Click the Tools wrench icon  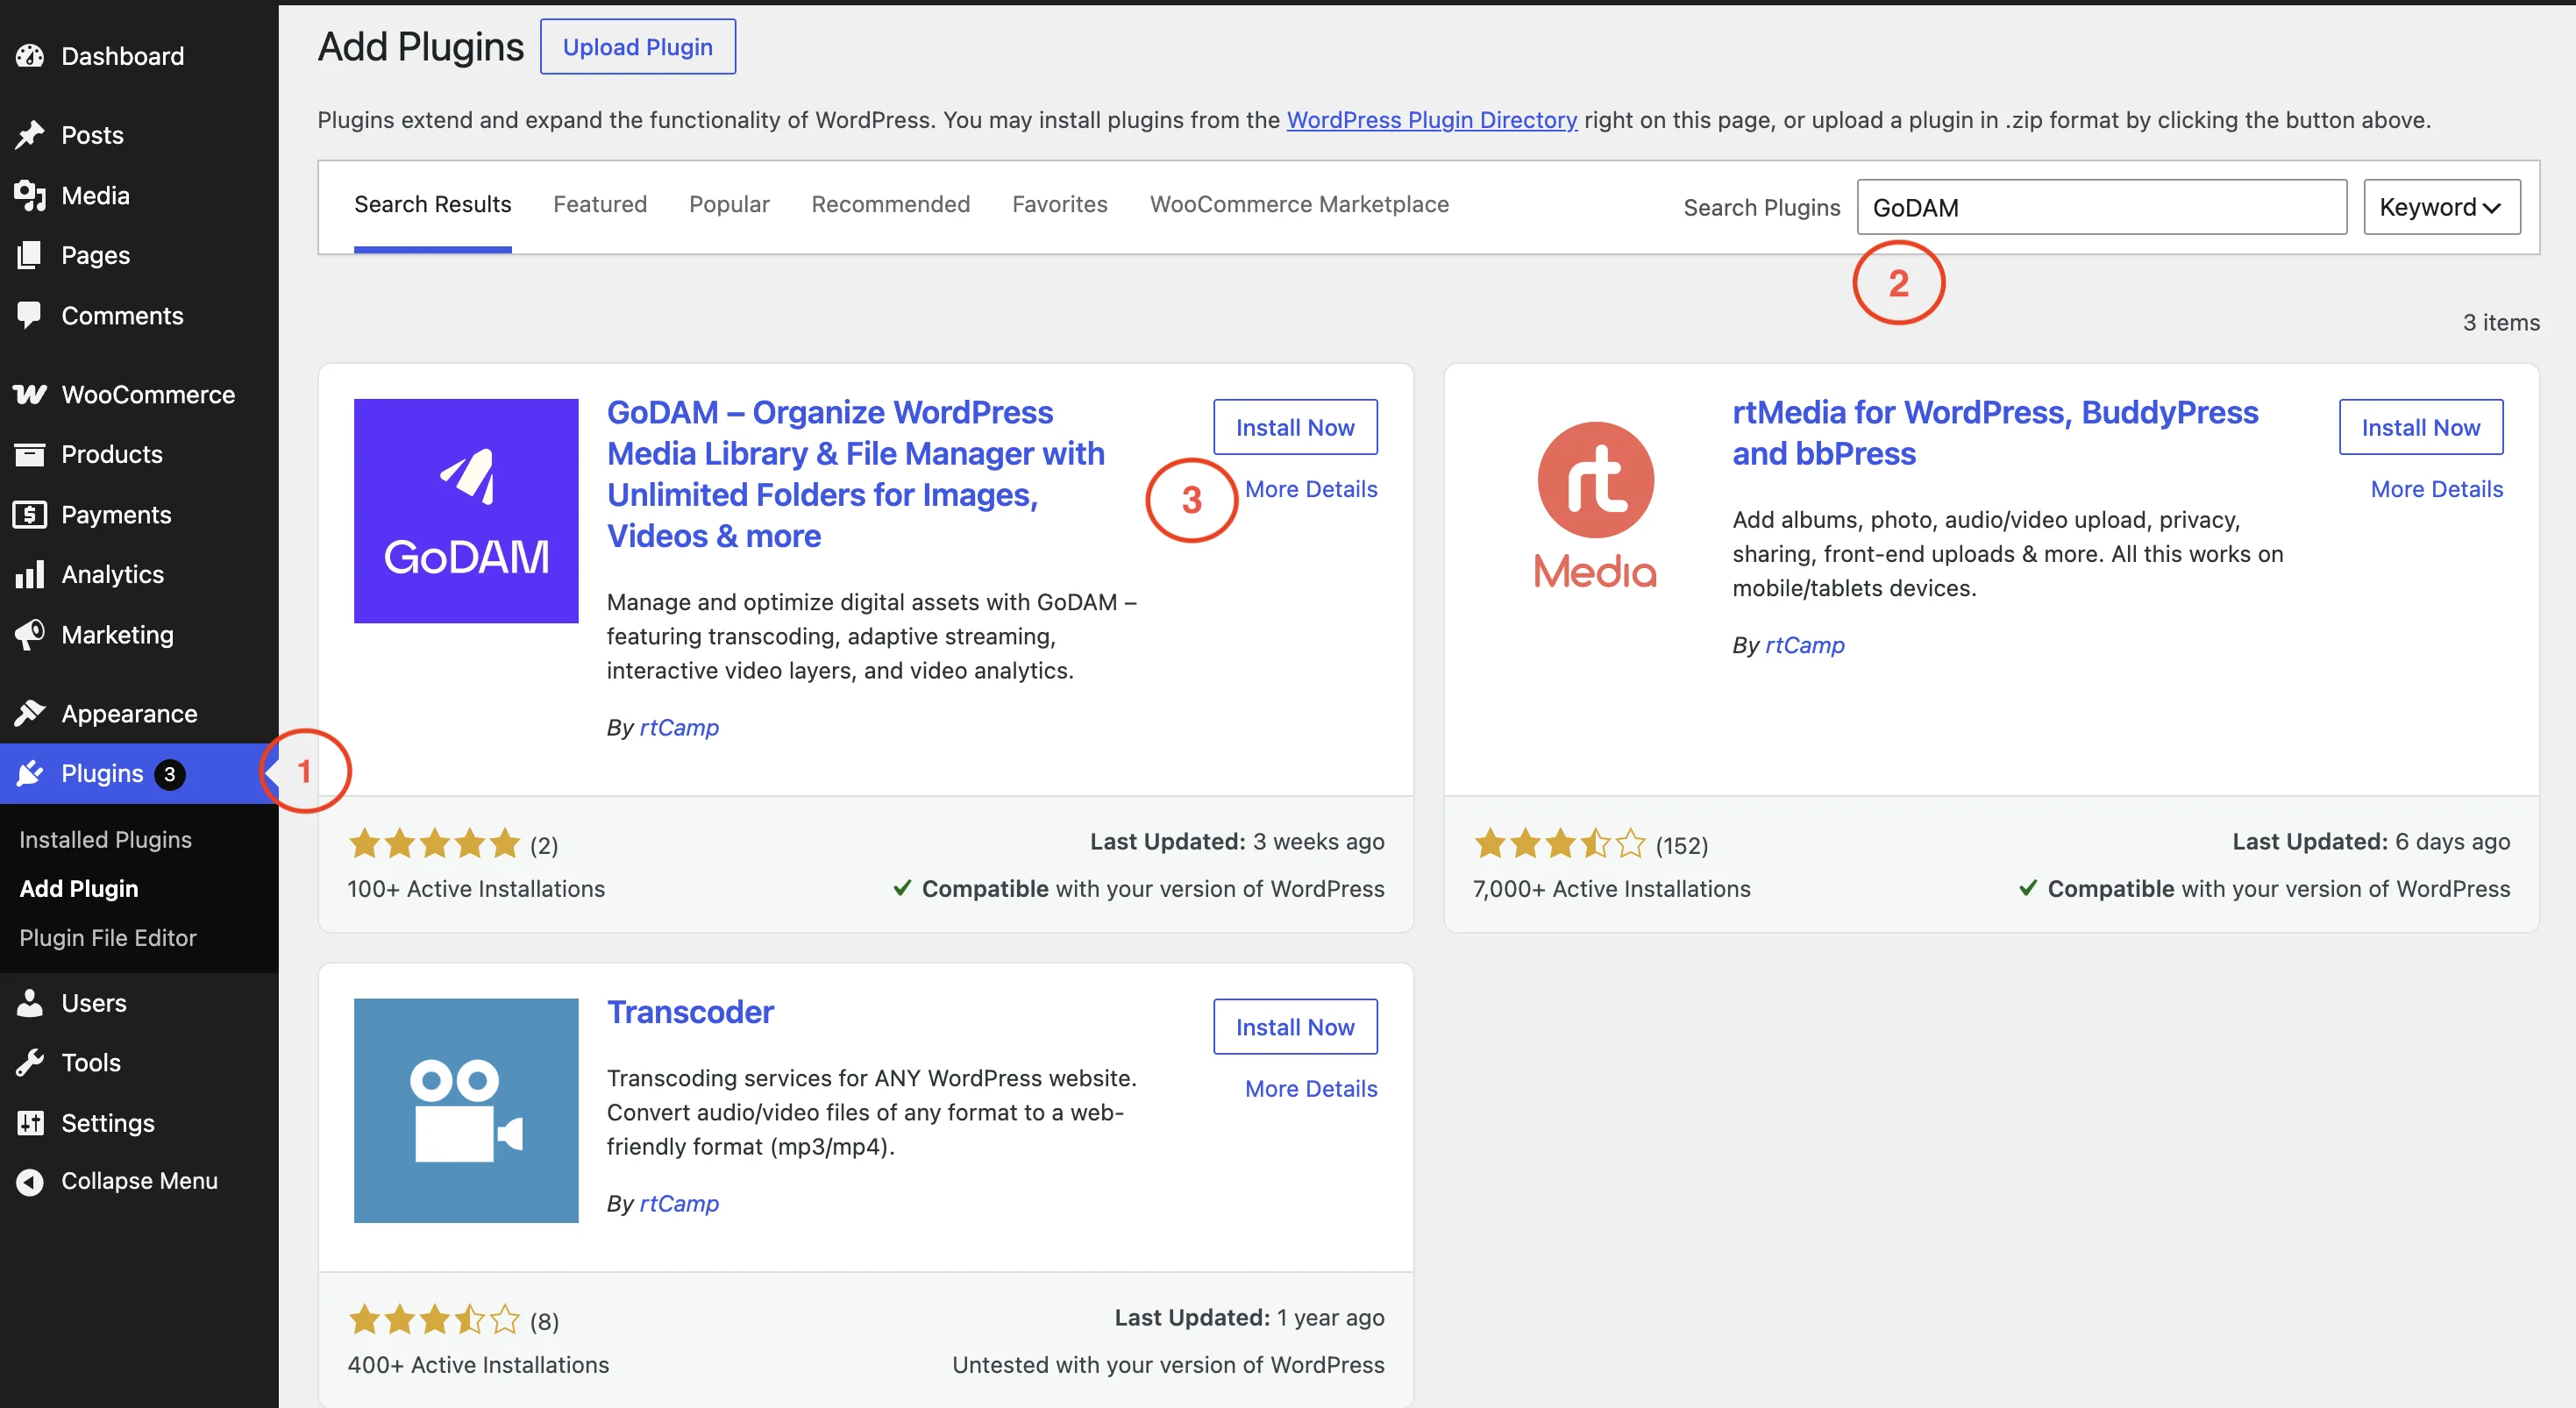tap(30, 1062)
